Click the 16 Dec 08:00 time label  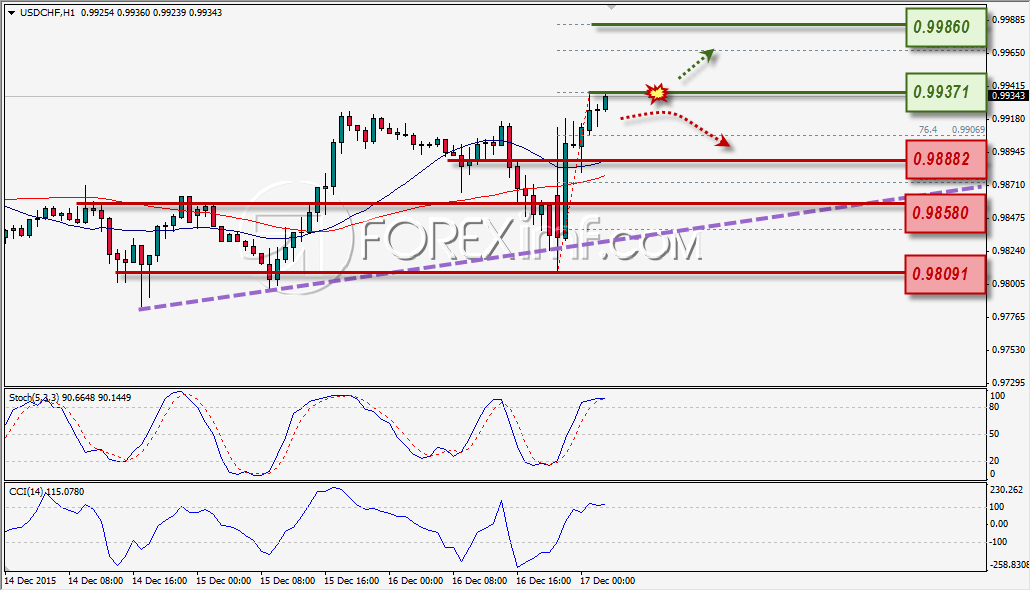click(x=479, y=581)
